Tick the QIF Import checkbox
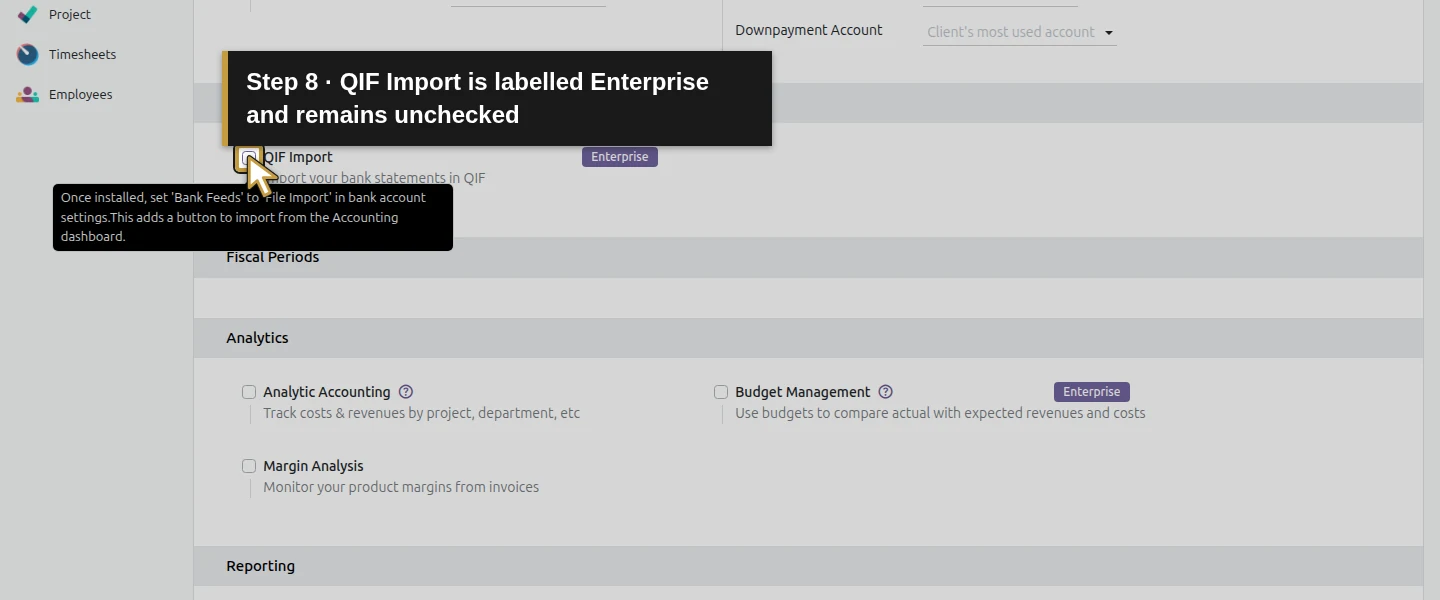 (249, 157)
